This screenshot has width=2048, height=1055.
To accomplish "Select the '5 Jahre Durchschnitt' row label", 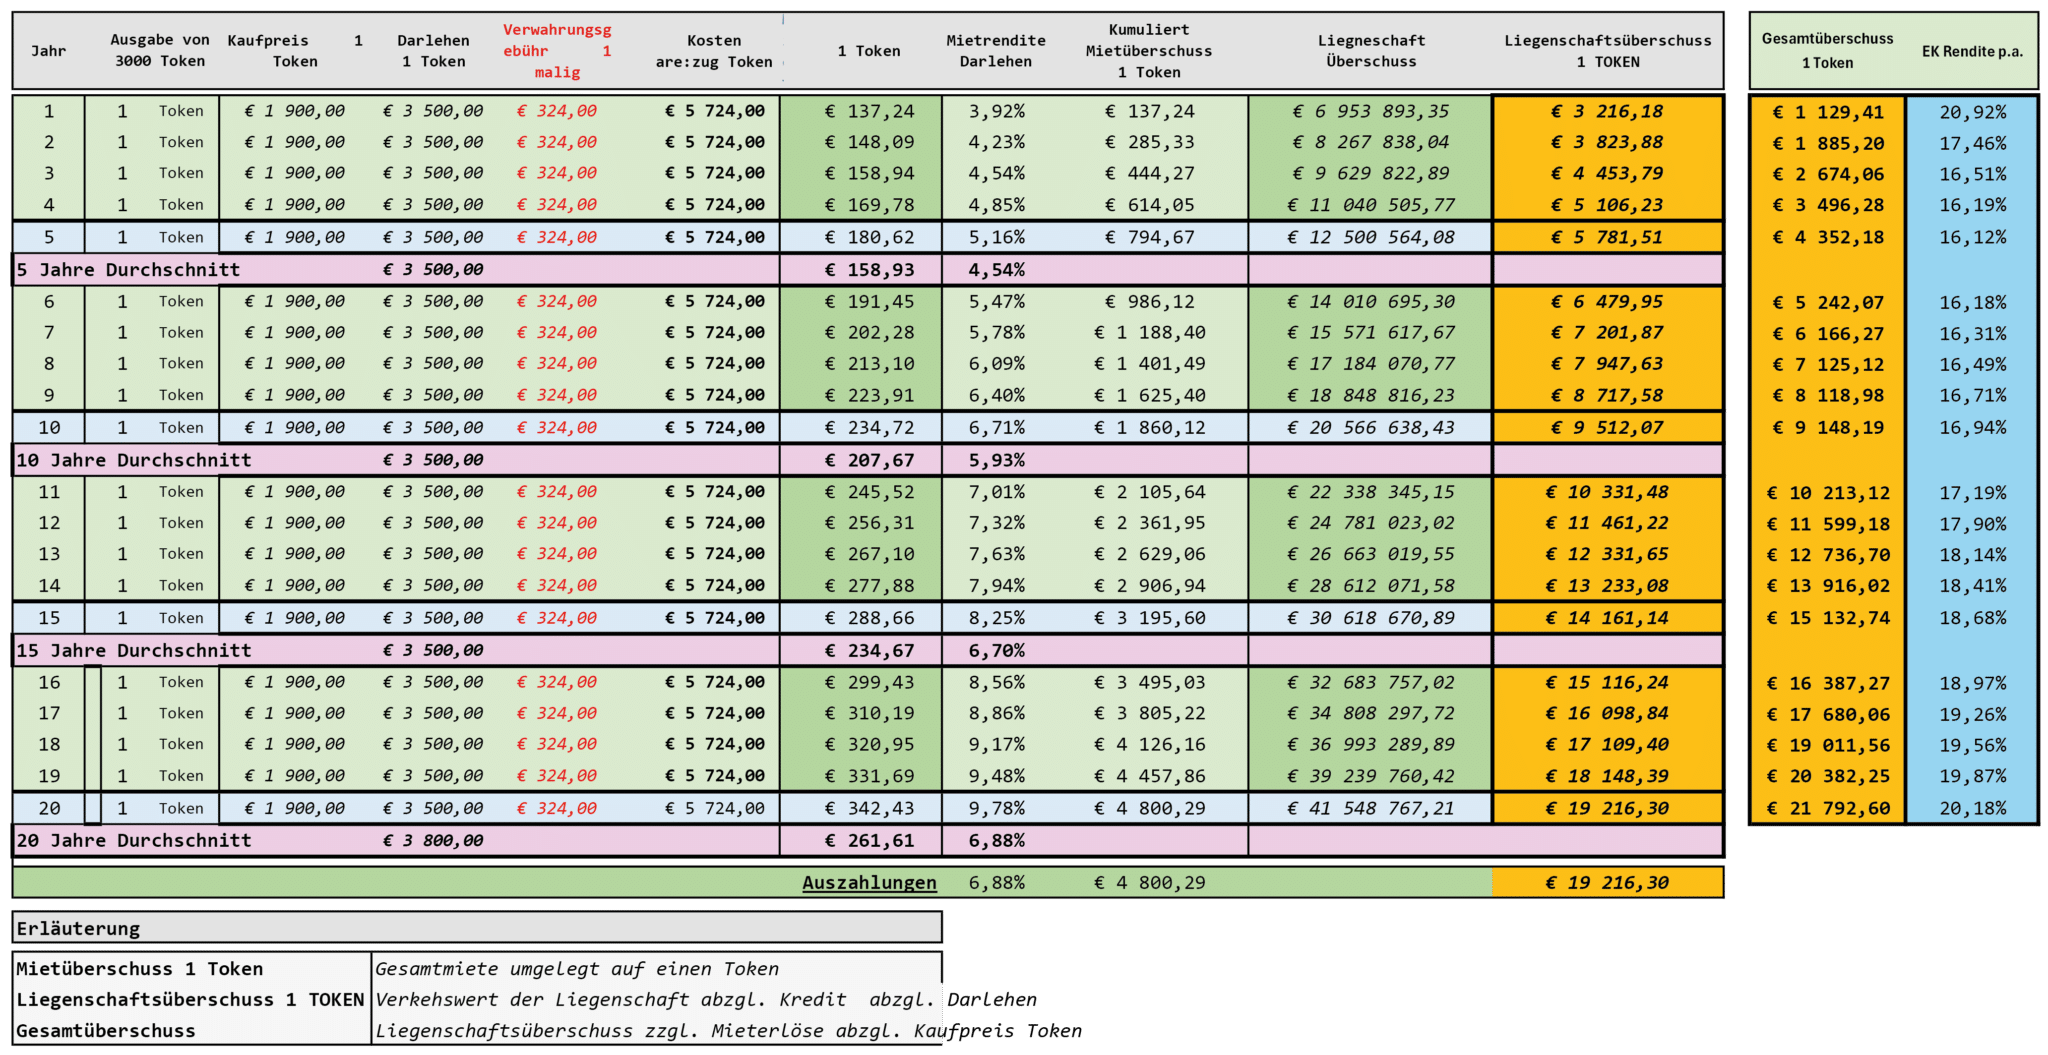I will [128, 270].
